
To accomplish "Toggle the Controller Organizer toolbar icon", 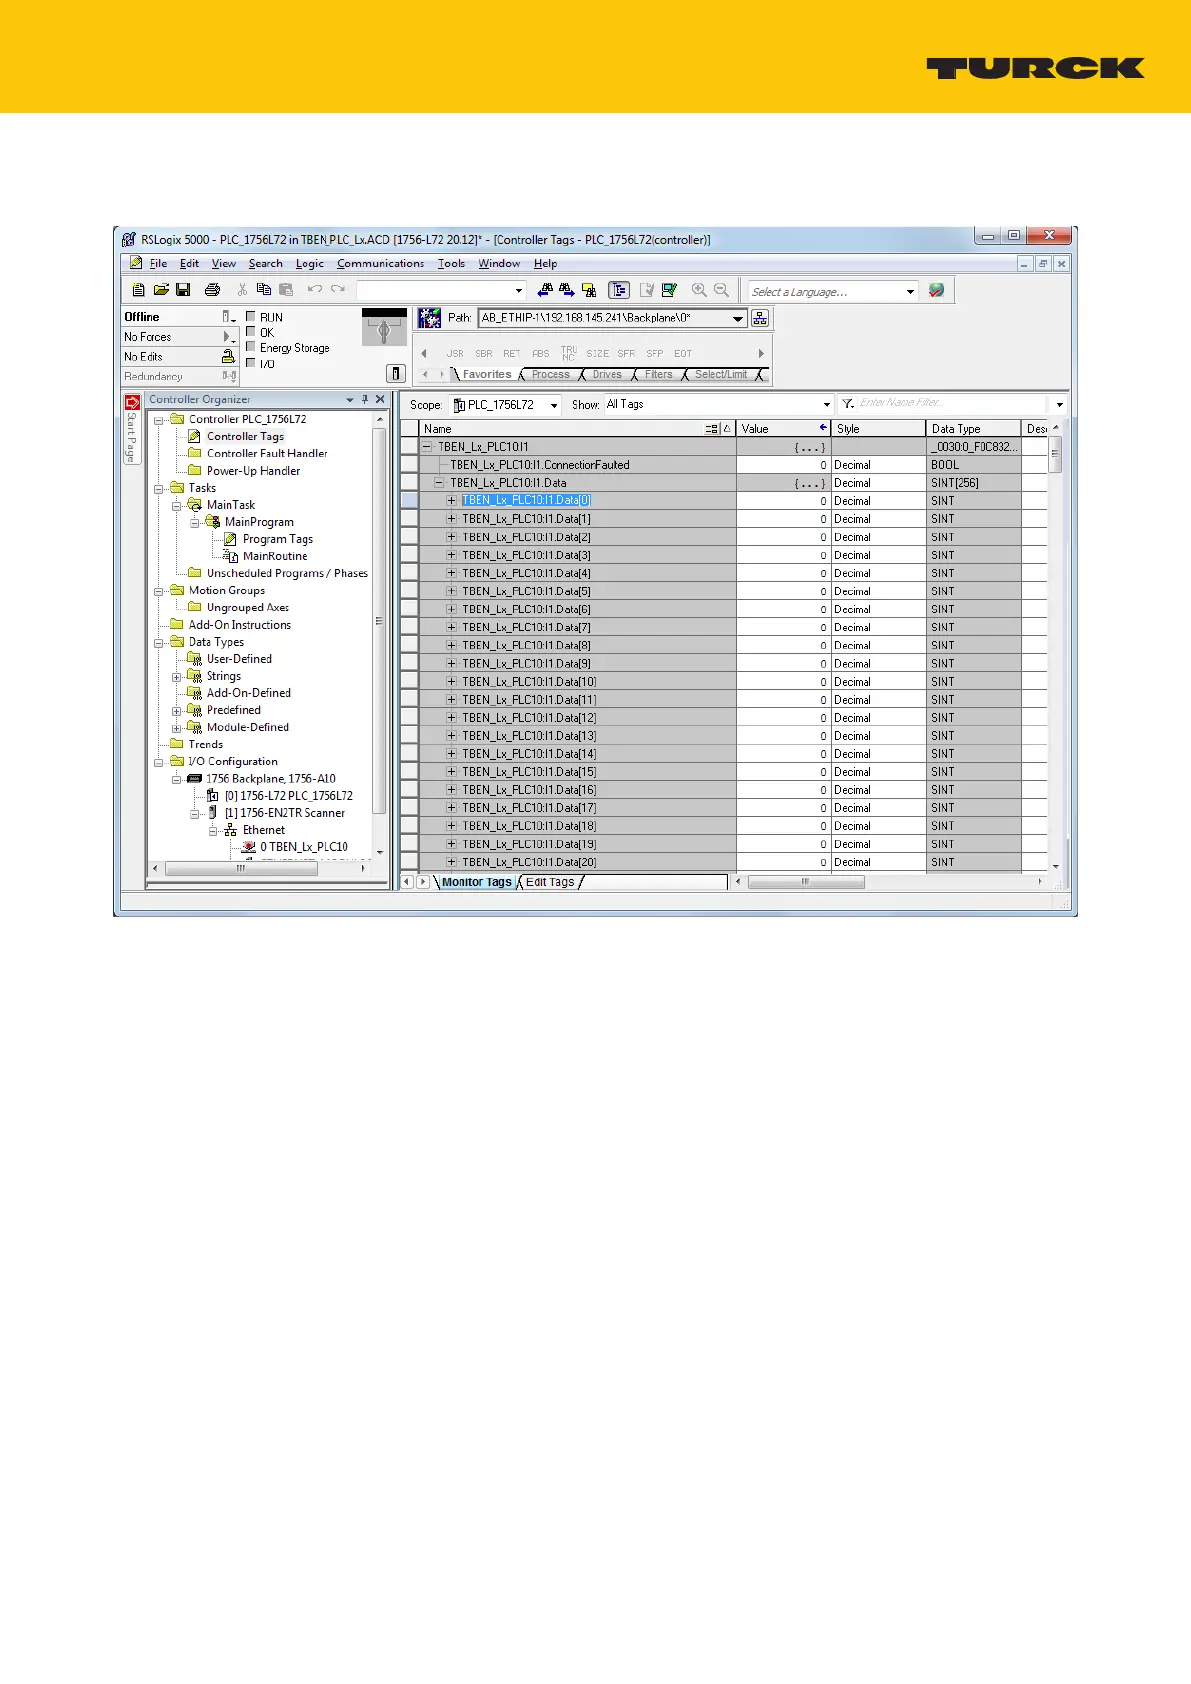I will click(619, 290).
